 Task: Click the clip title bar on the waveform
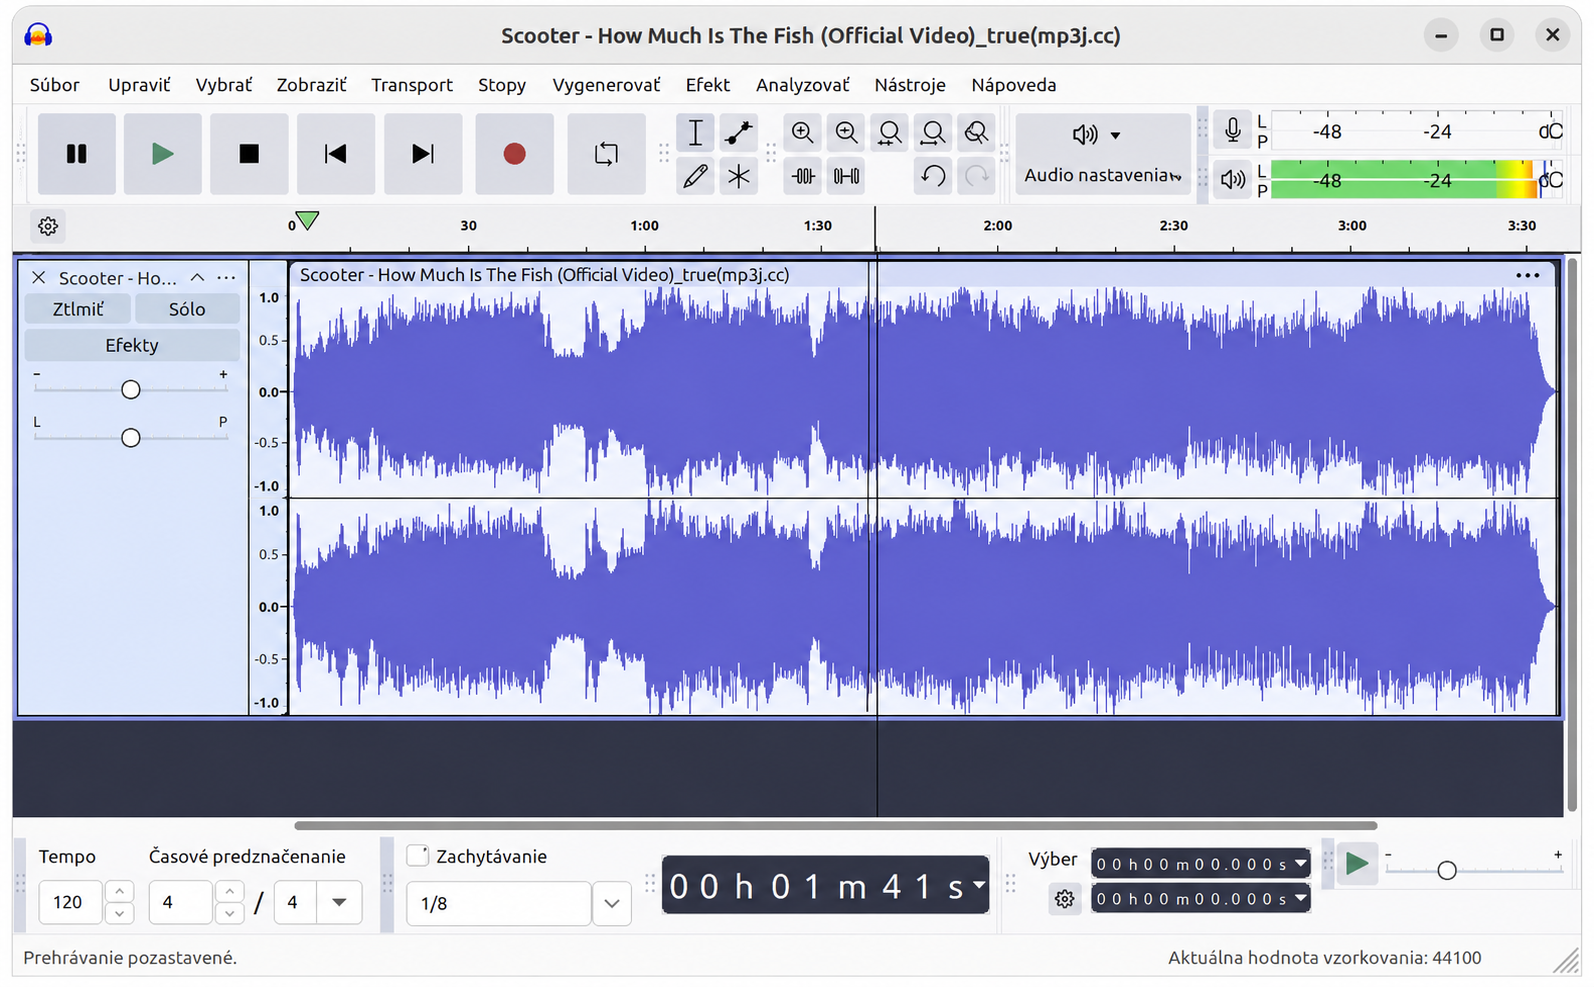point(922,275)
